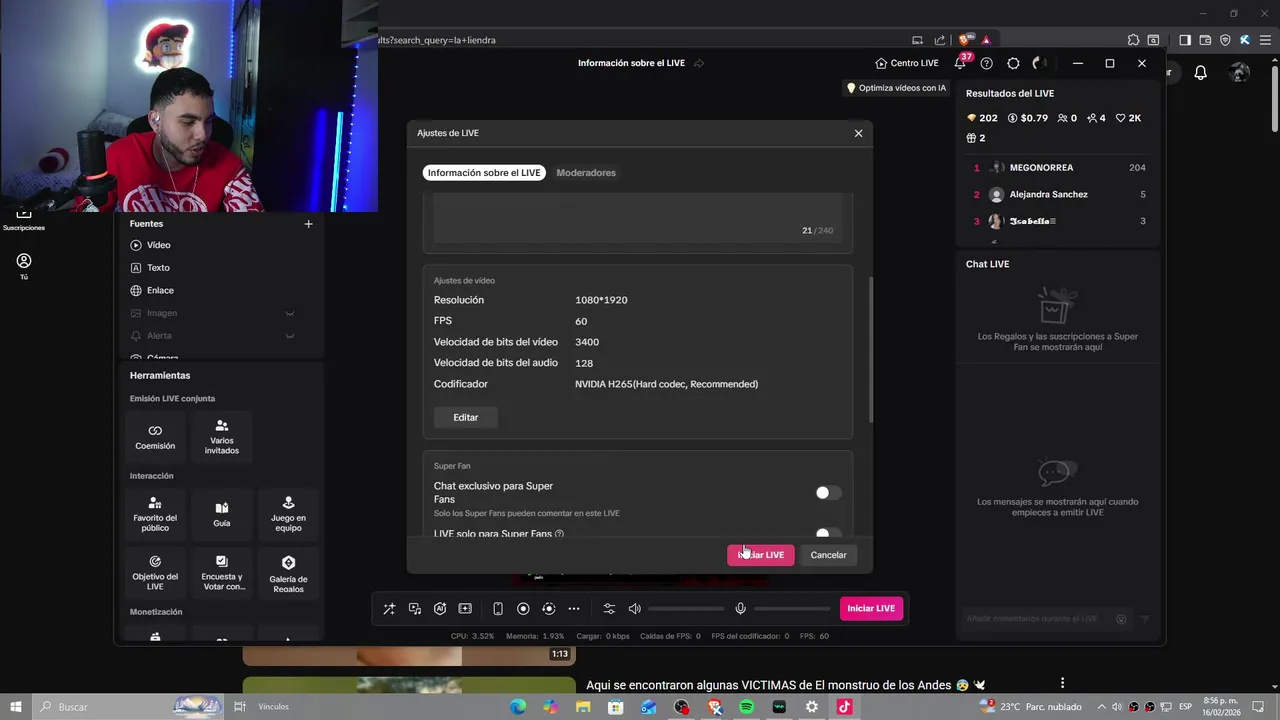Open the Guía tool
The height and width of the screenshot is (720, 1280).
[x=222, y=513]
